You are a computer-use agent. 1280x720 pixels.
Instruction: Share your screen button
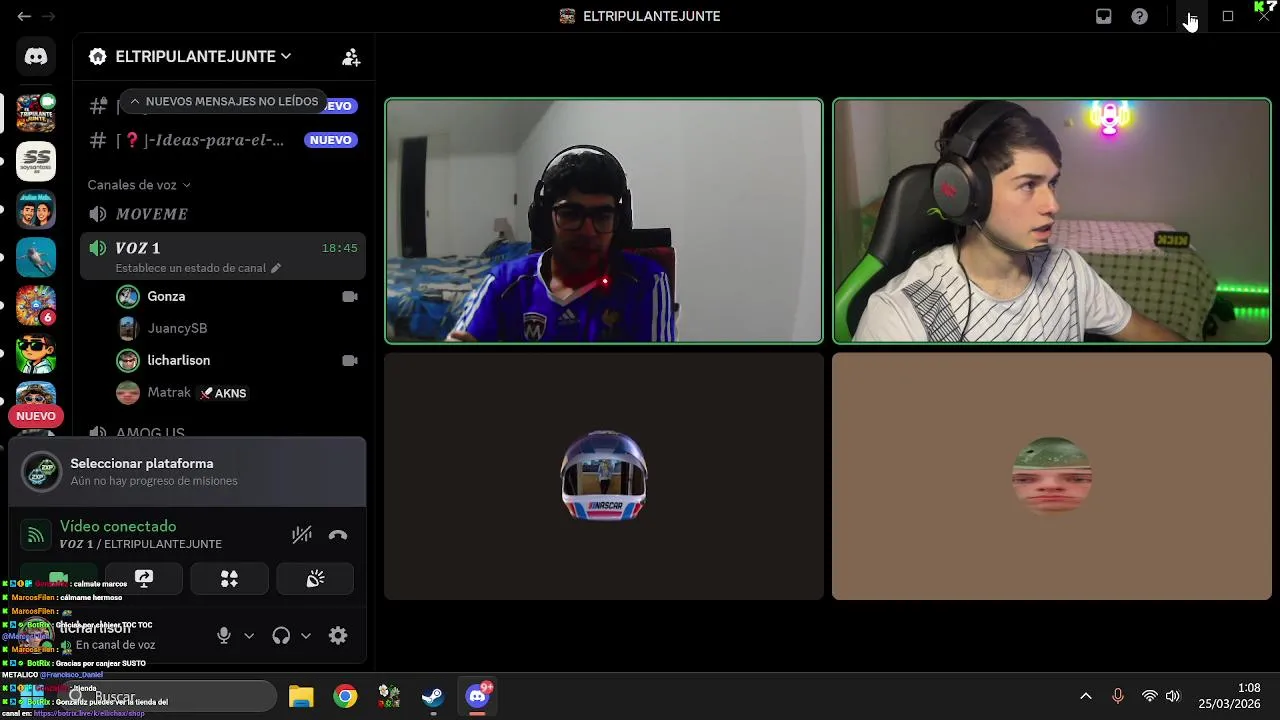tap(144, 579)
